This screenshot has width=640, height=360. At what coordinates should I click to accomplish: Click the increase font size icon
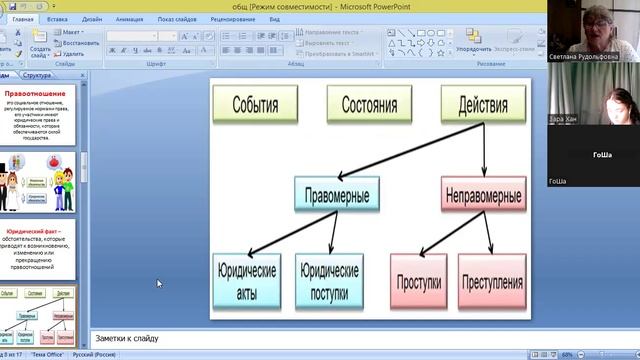pyautogui.click(x=184, y=36)
